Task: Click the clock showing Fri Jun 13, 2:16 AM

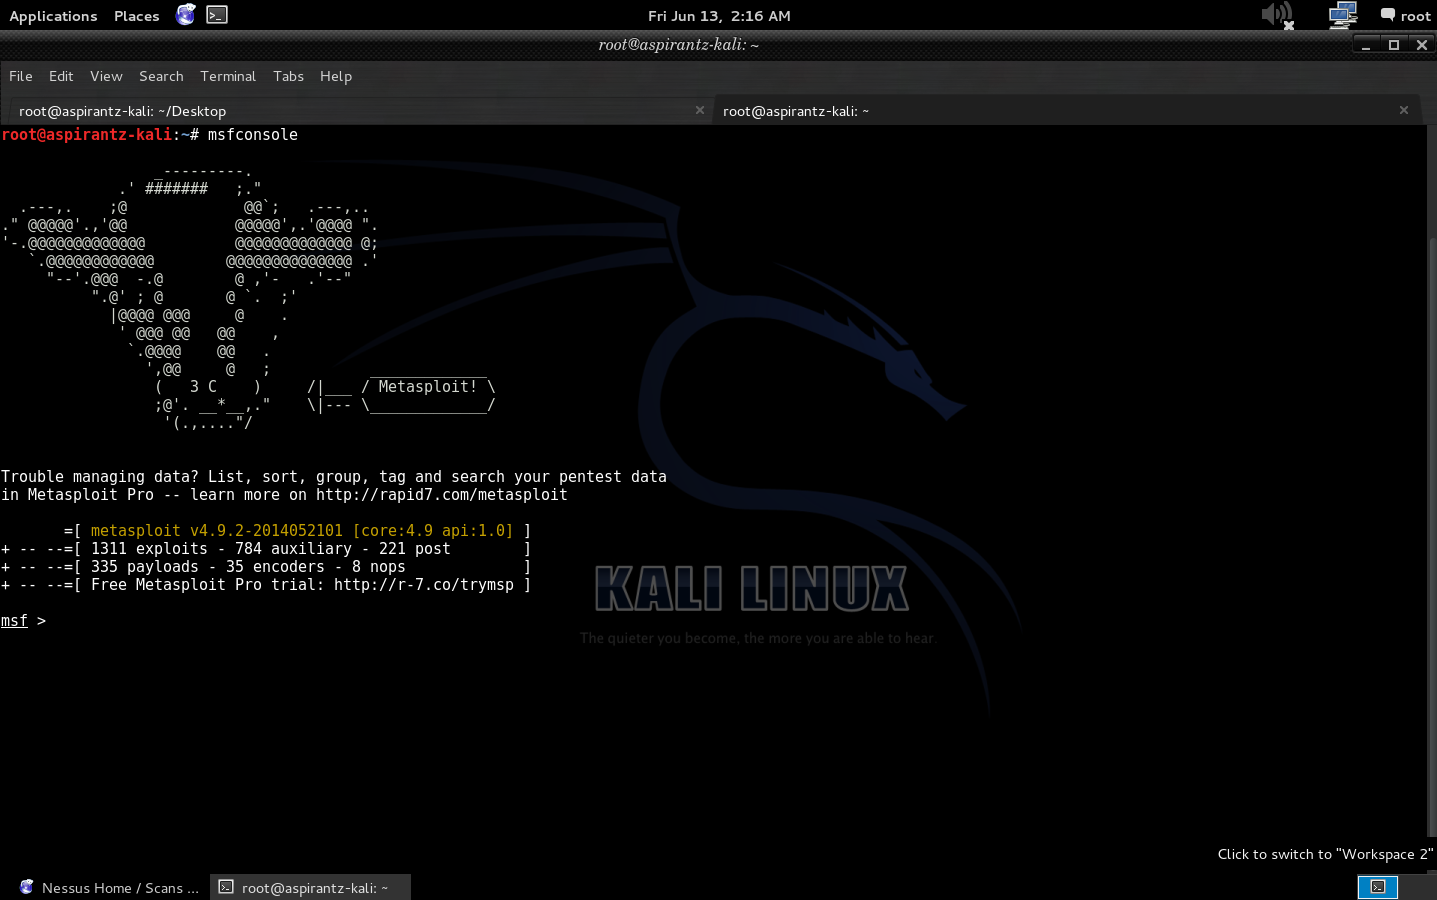Action: coord(719,16)
